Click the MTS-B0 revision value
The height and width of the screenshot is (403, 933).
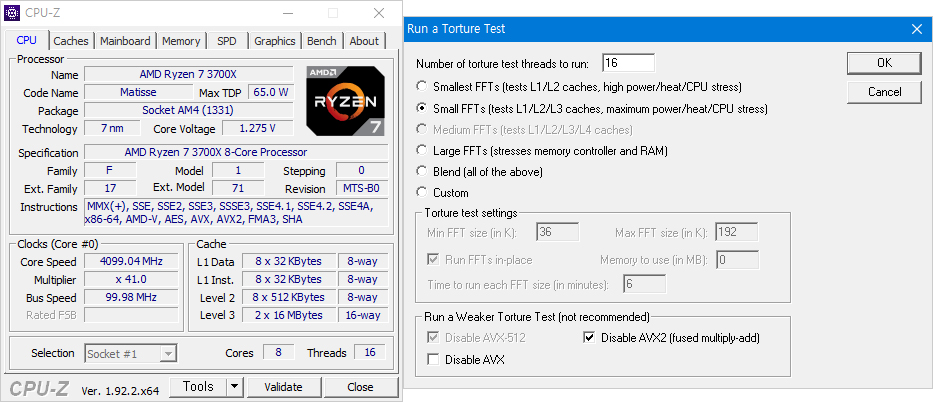(362, 188)
